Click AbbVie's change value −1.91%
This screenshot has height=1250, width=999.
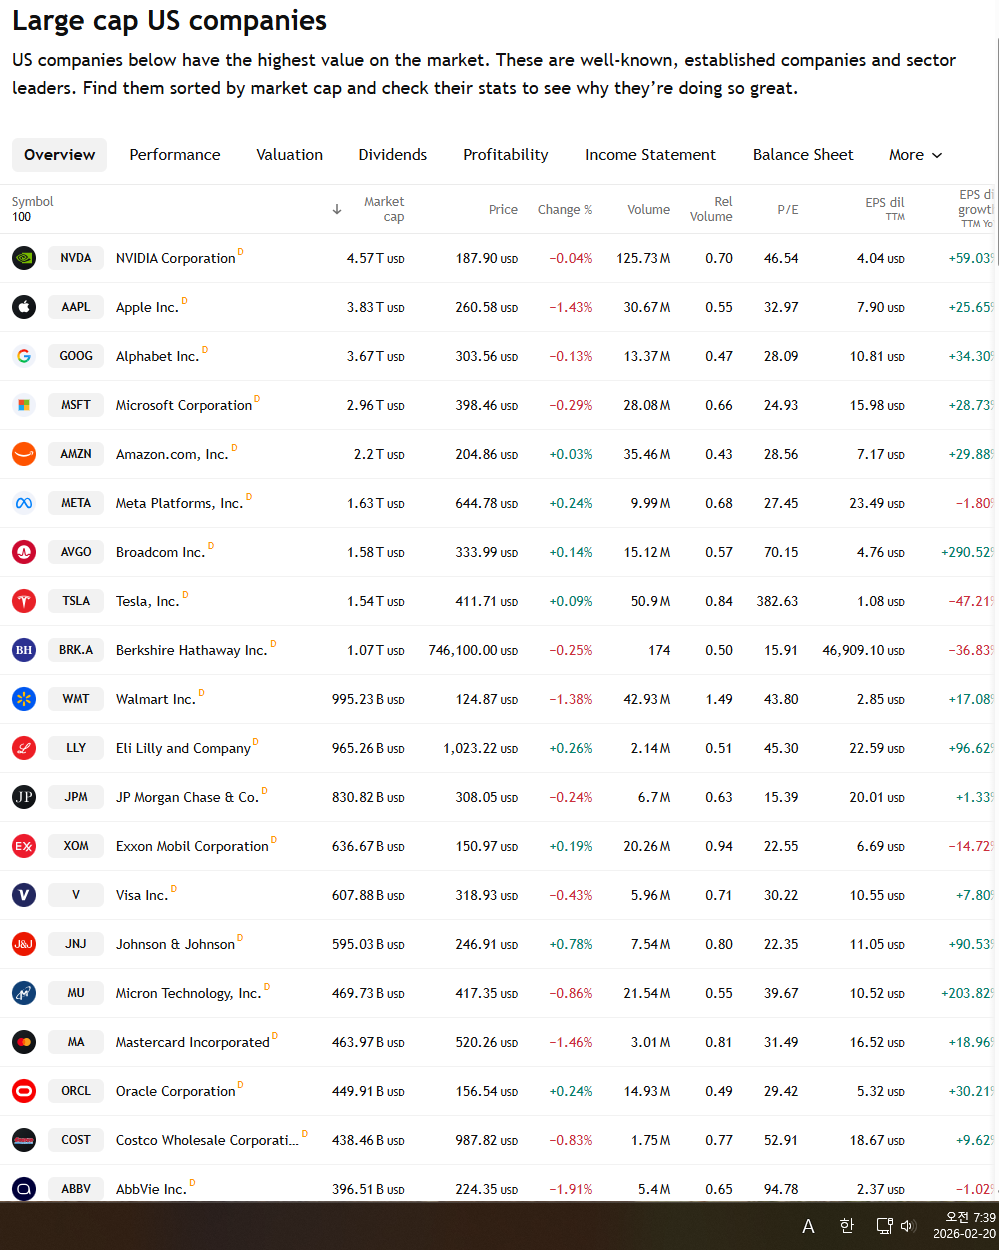pos(571,1189)
